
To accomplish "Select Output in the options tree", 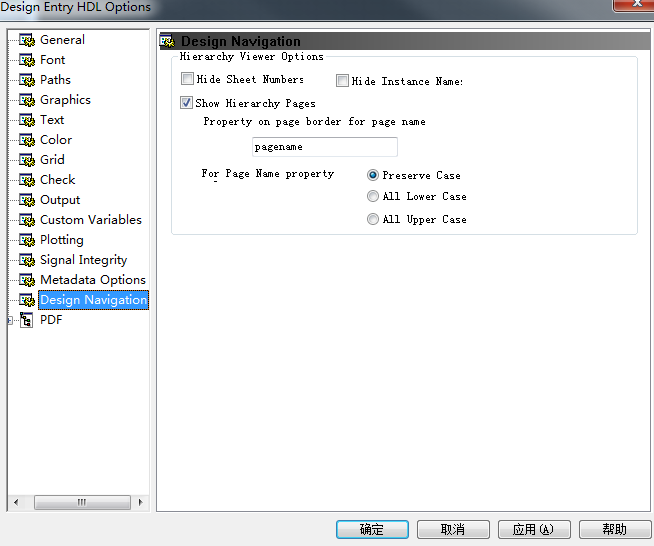I will click(60, 200).
